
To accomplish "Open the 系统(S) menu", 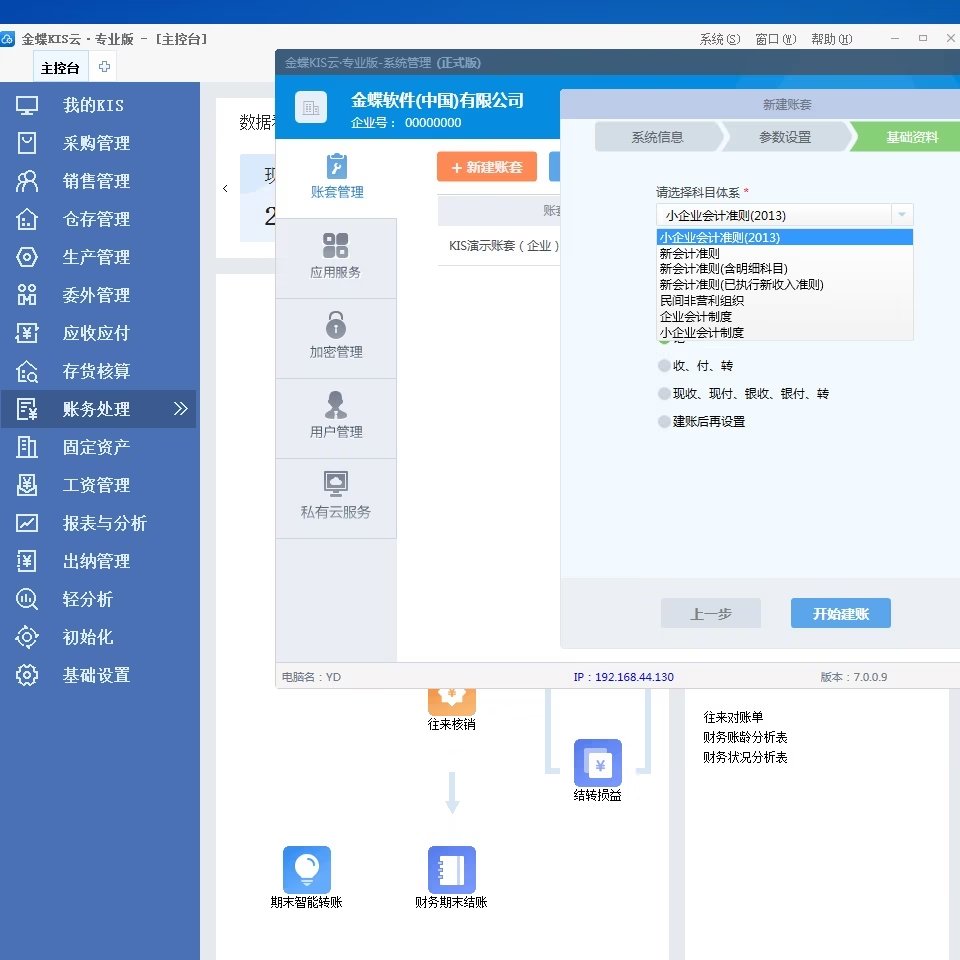I will pyautogui.click(x=719, y=39).
